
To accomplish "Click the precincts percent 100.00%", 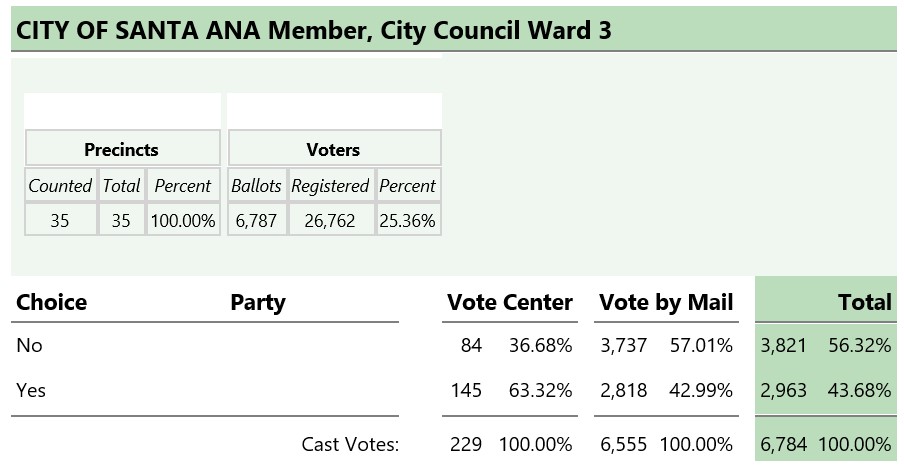I will 183,220.
